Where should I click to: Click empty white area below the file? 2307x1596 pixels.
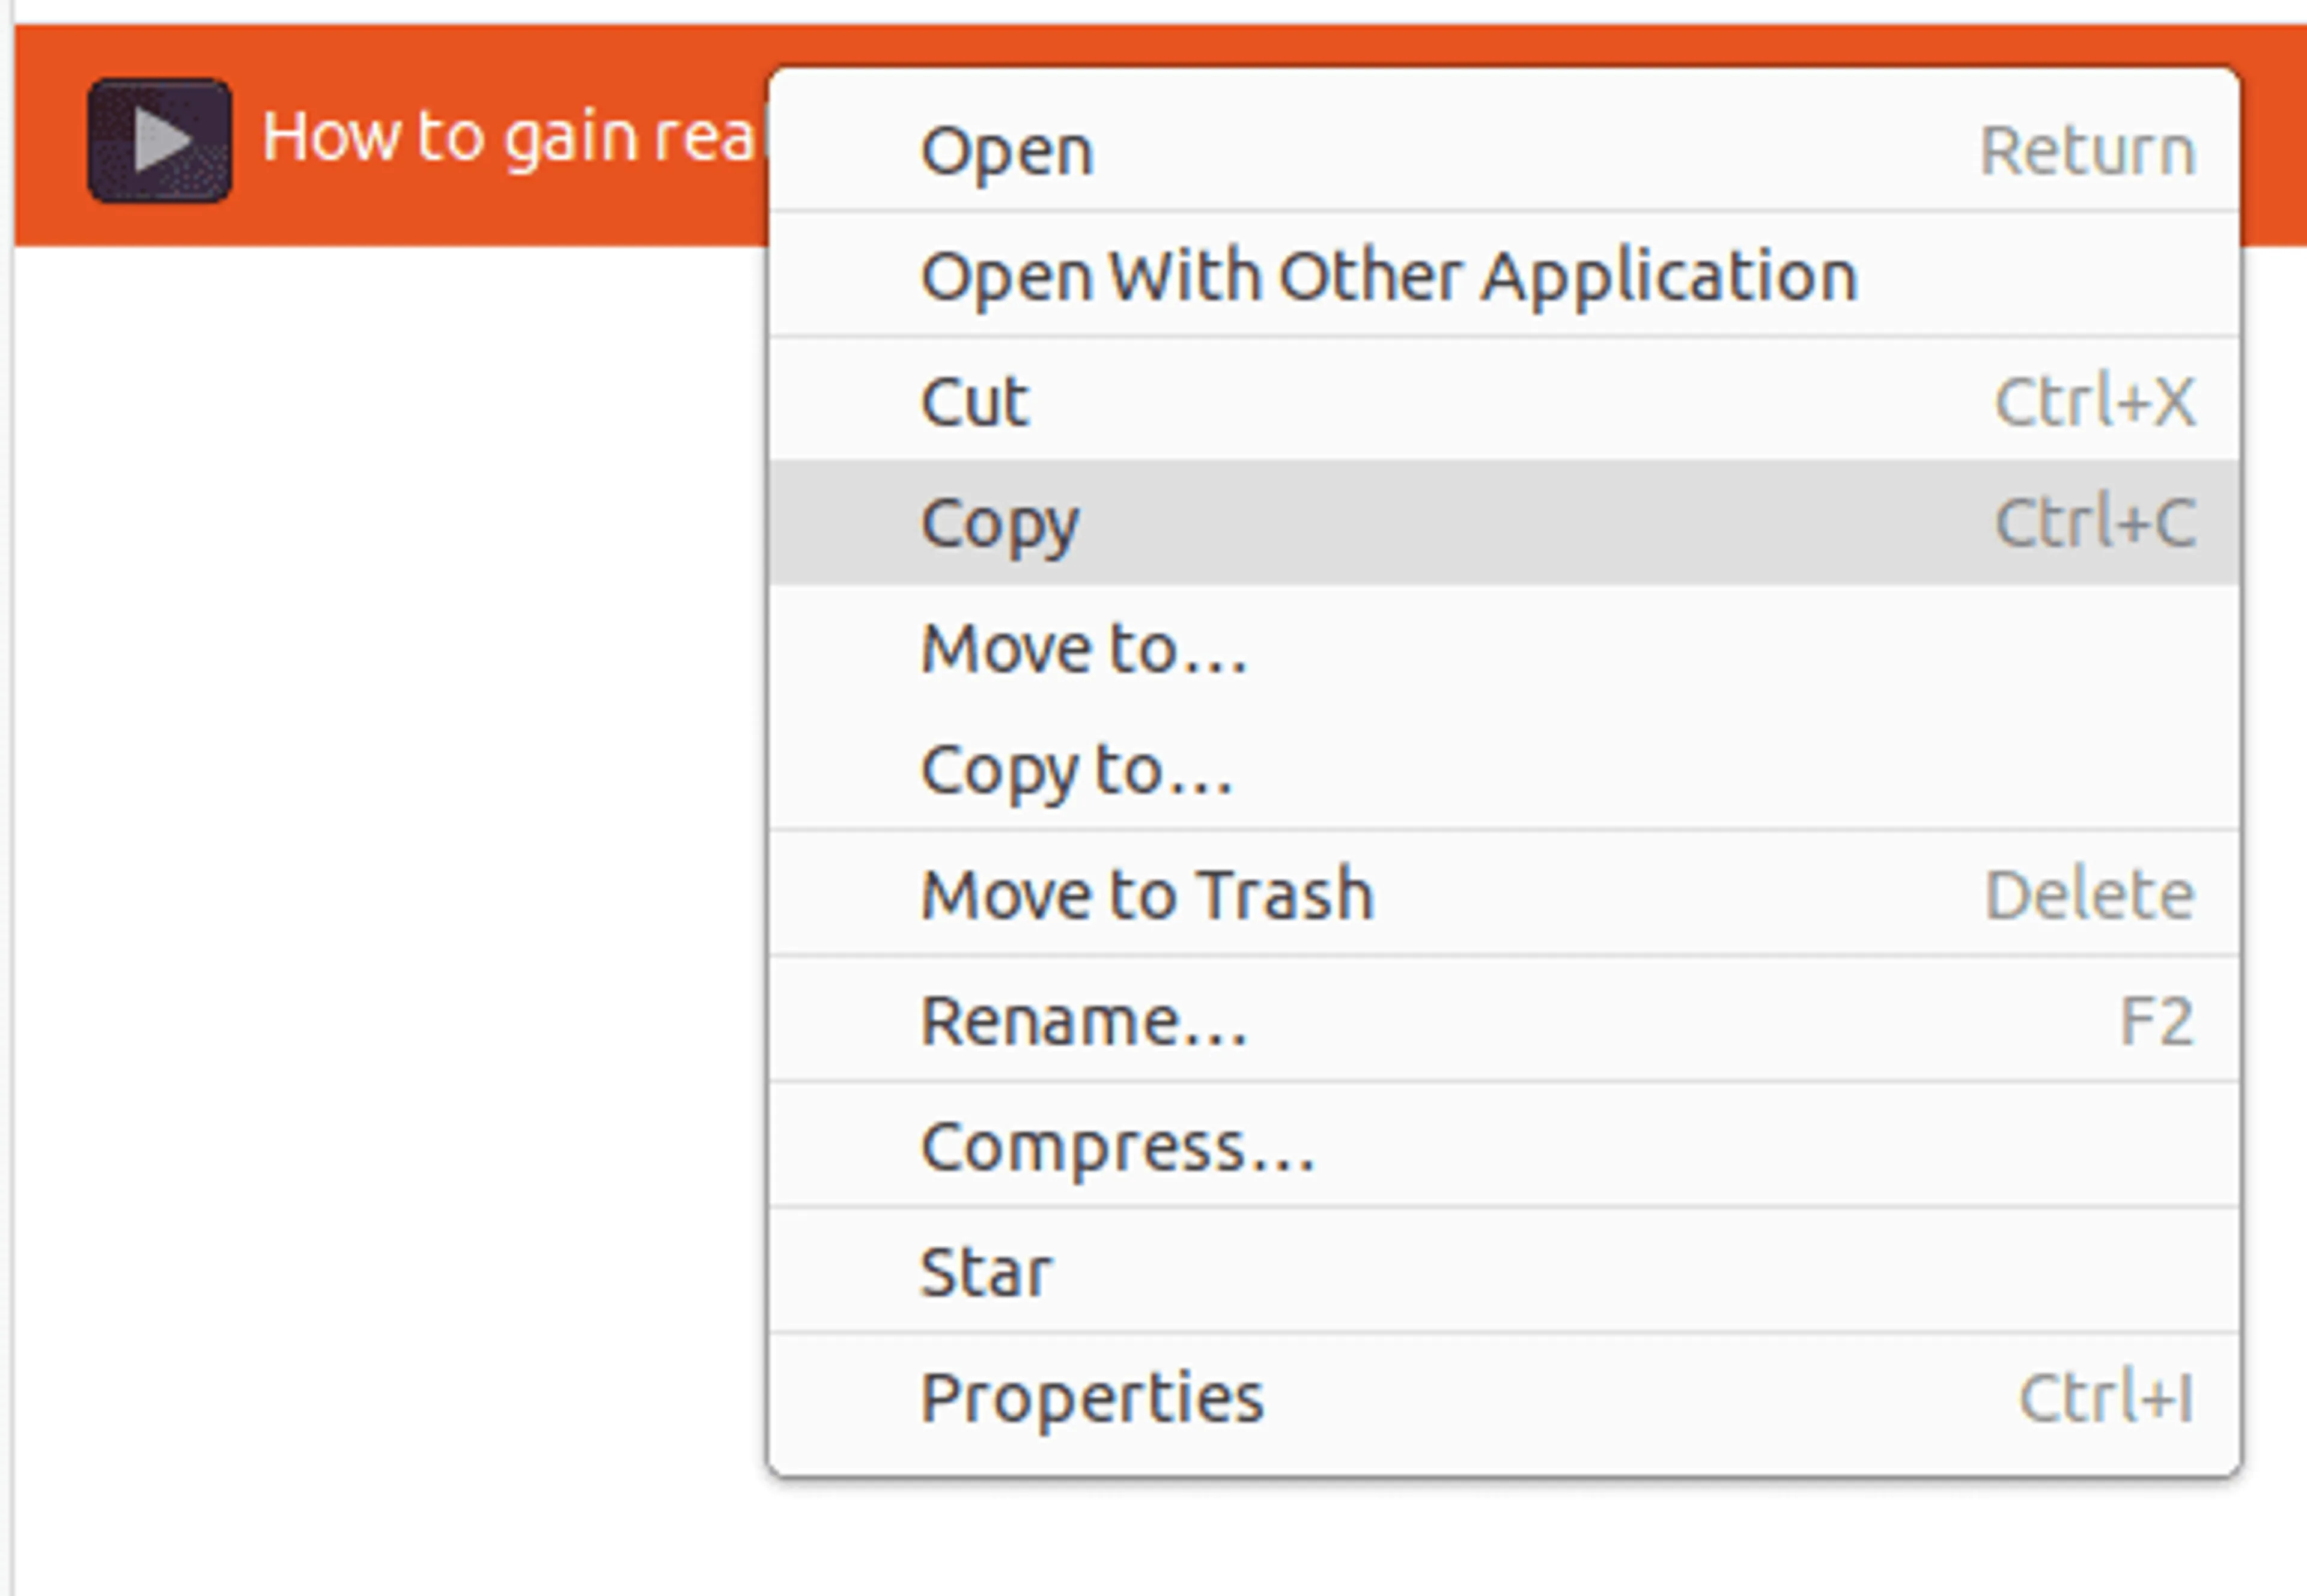[x=380, y=800]
